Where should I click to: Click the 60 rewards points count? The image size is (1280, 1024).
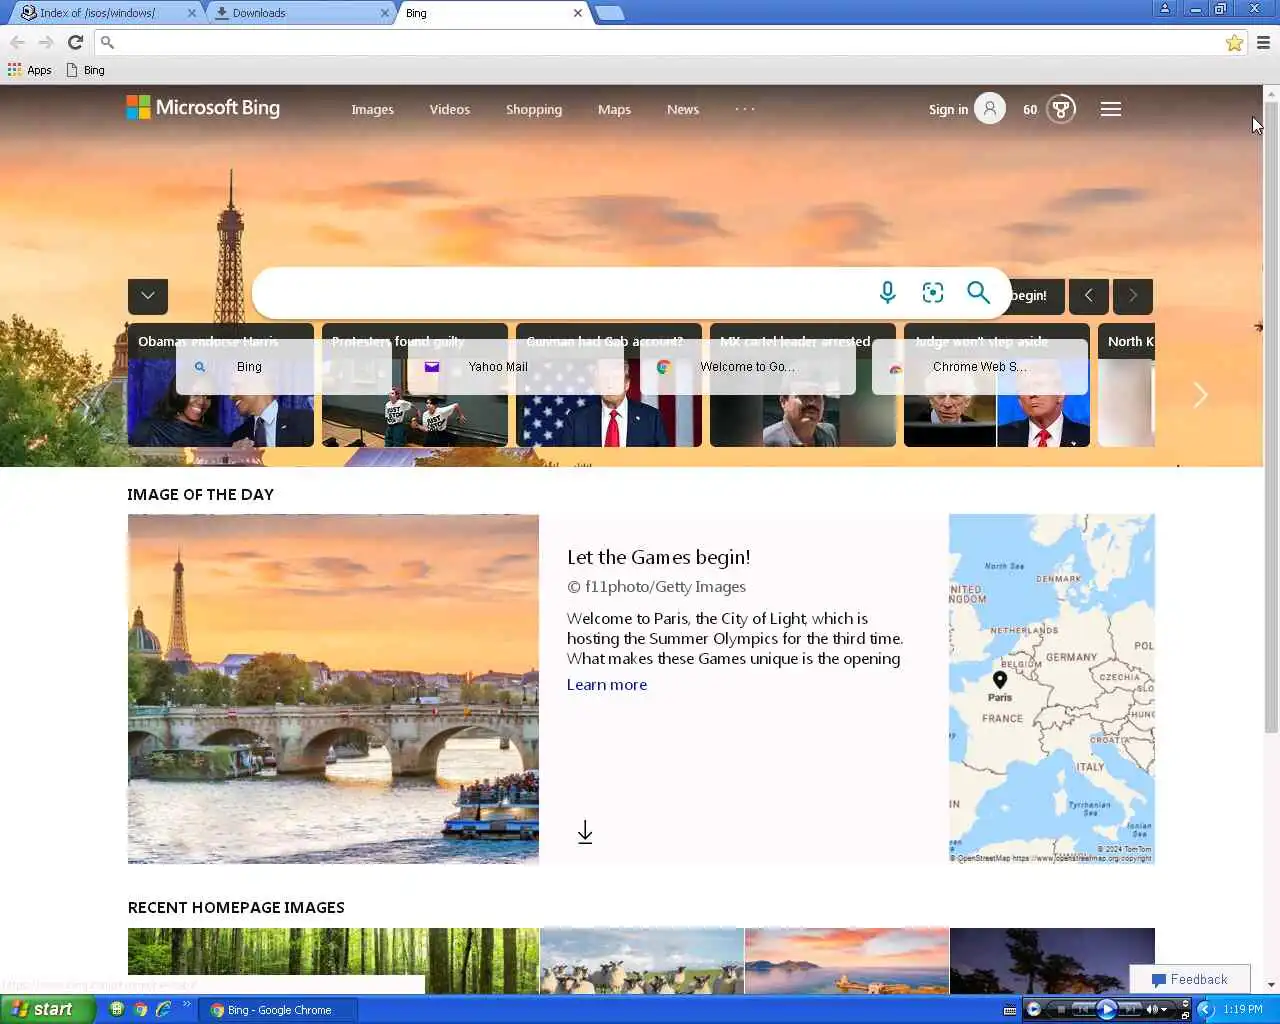pos(1030,110)
